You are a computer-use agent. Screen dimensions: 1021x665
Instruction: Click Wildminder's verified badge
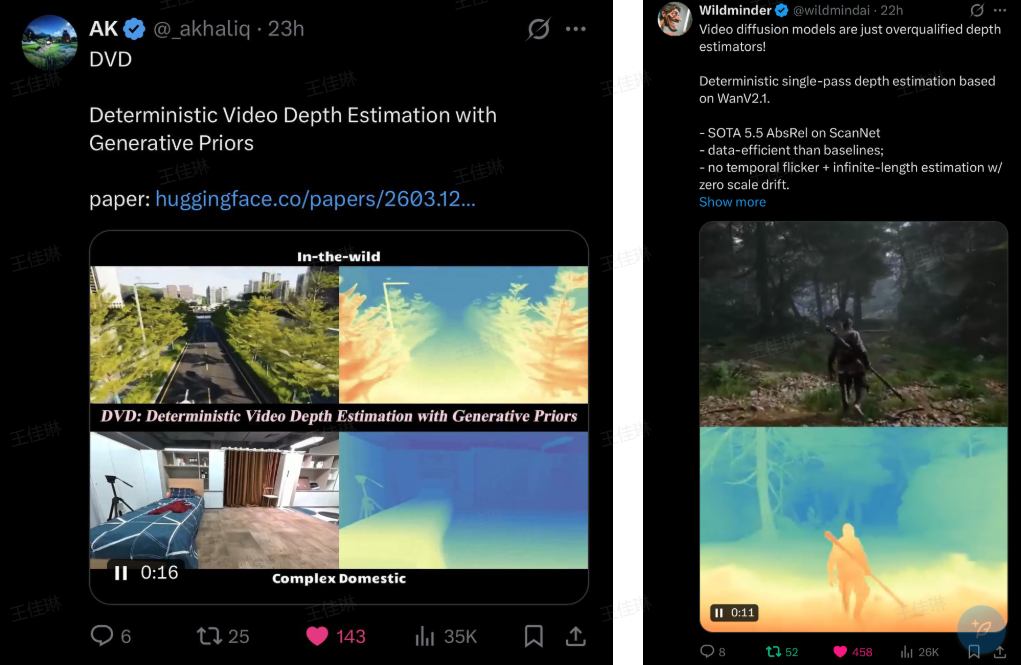(781, 10)
